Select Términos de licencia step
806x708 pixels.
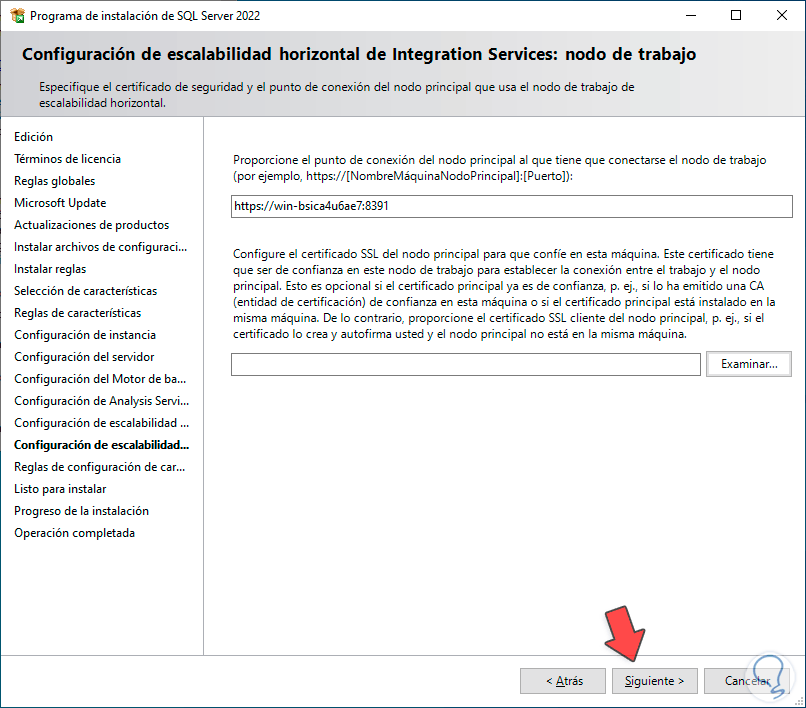(67, 159)
